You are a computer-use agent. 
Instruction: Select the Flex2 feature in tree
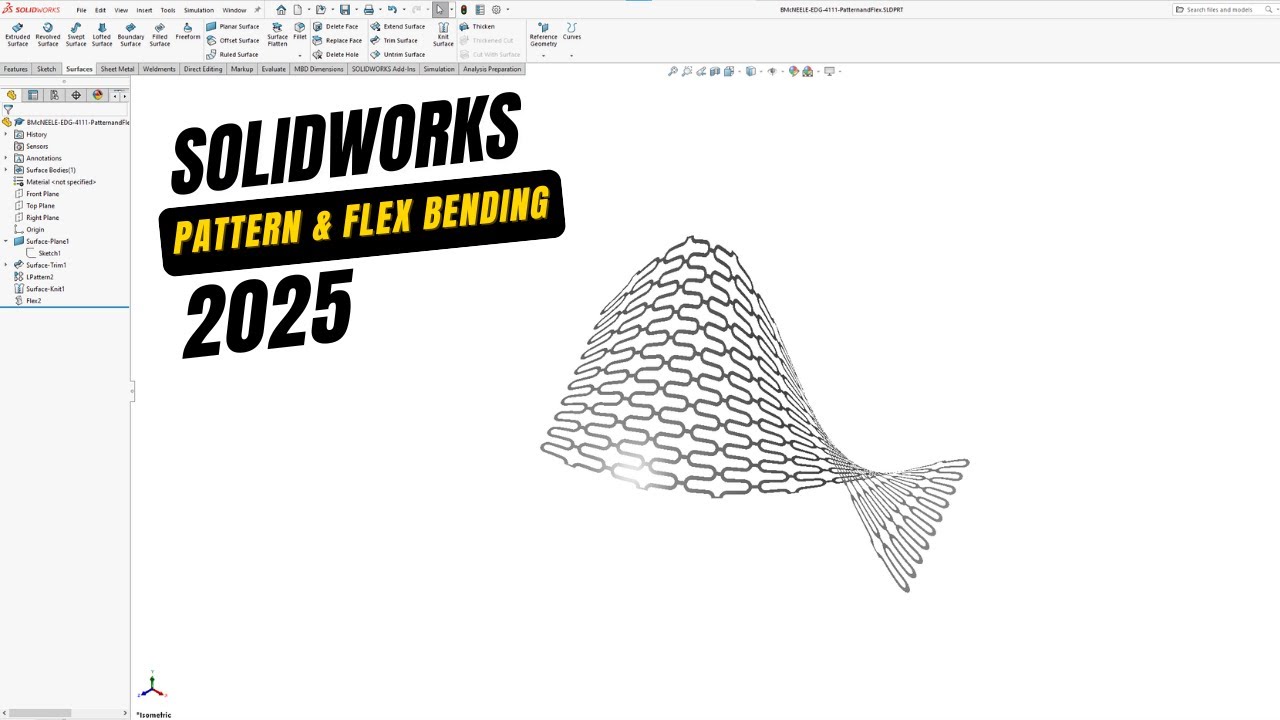[28, 301]
